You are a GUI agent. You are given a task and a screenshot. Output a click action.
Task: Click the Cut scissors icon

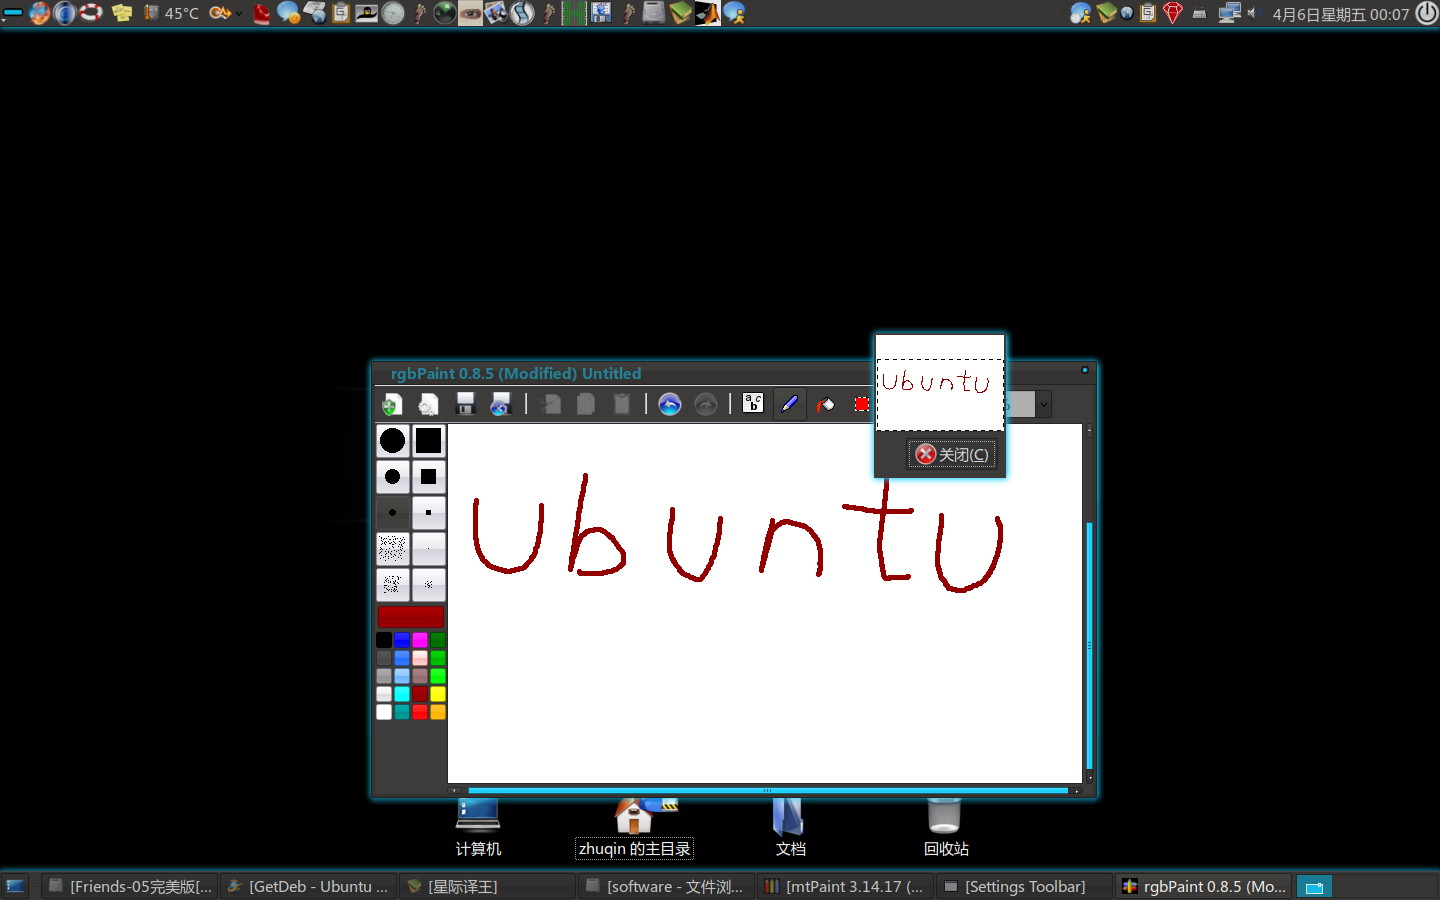(550, 404)
